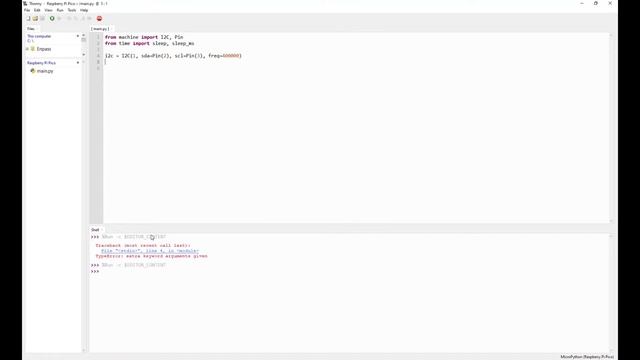Image resolution: width=640 pixels, height=360 pixels.
Task: Click the Traceback (most recent call last) line
Action: [x=143, y=246]
